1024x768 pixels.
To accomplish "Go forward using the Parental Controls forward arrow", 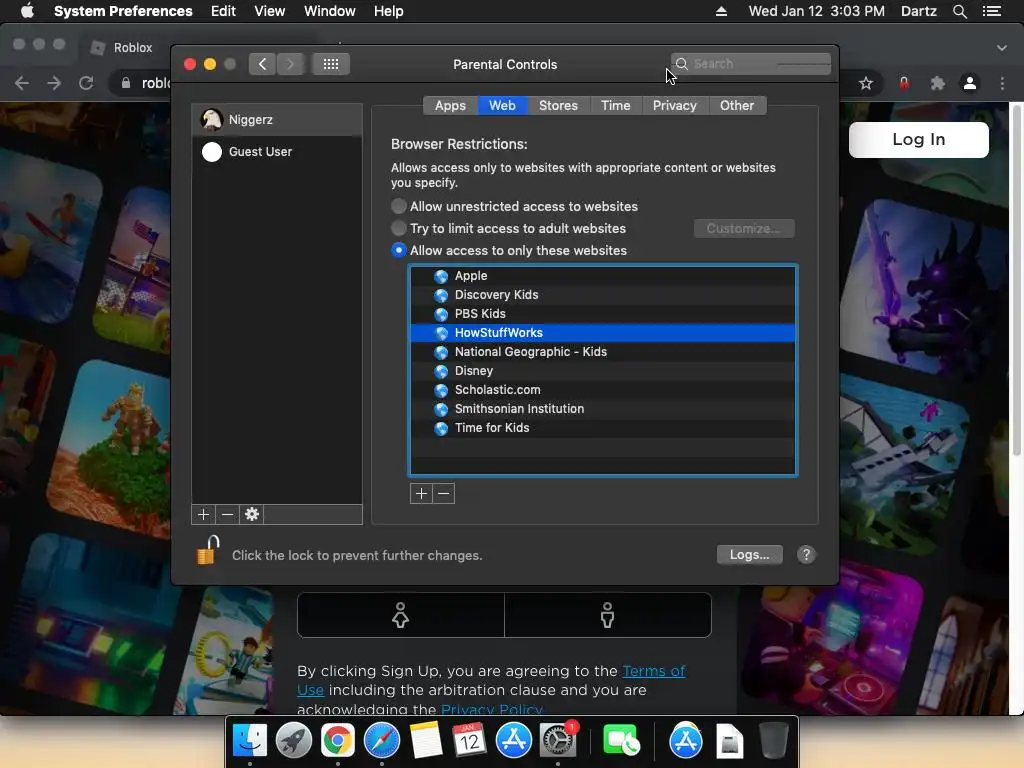I will 290,64.
